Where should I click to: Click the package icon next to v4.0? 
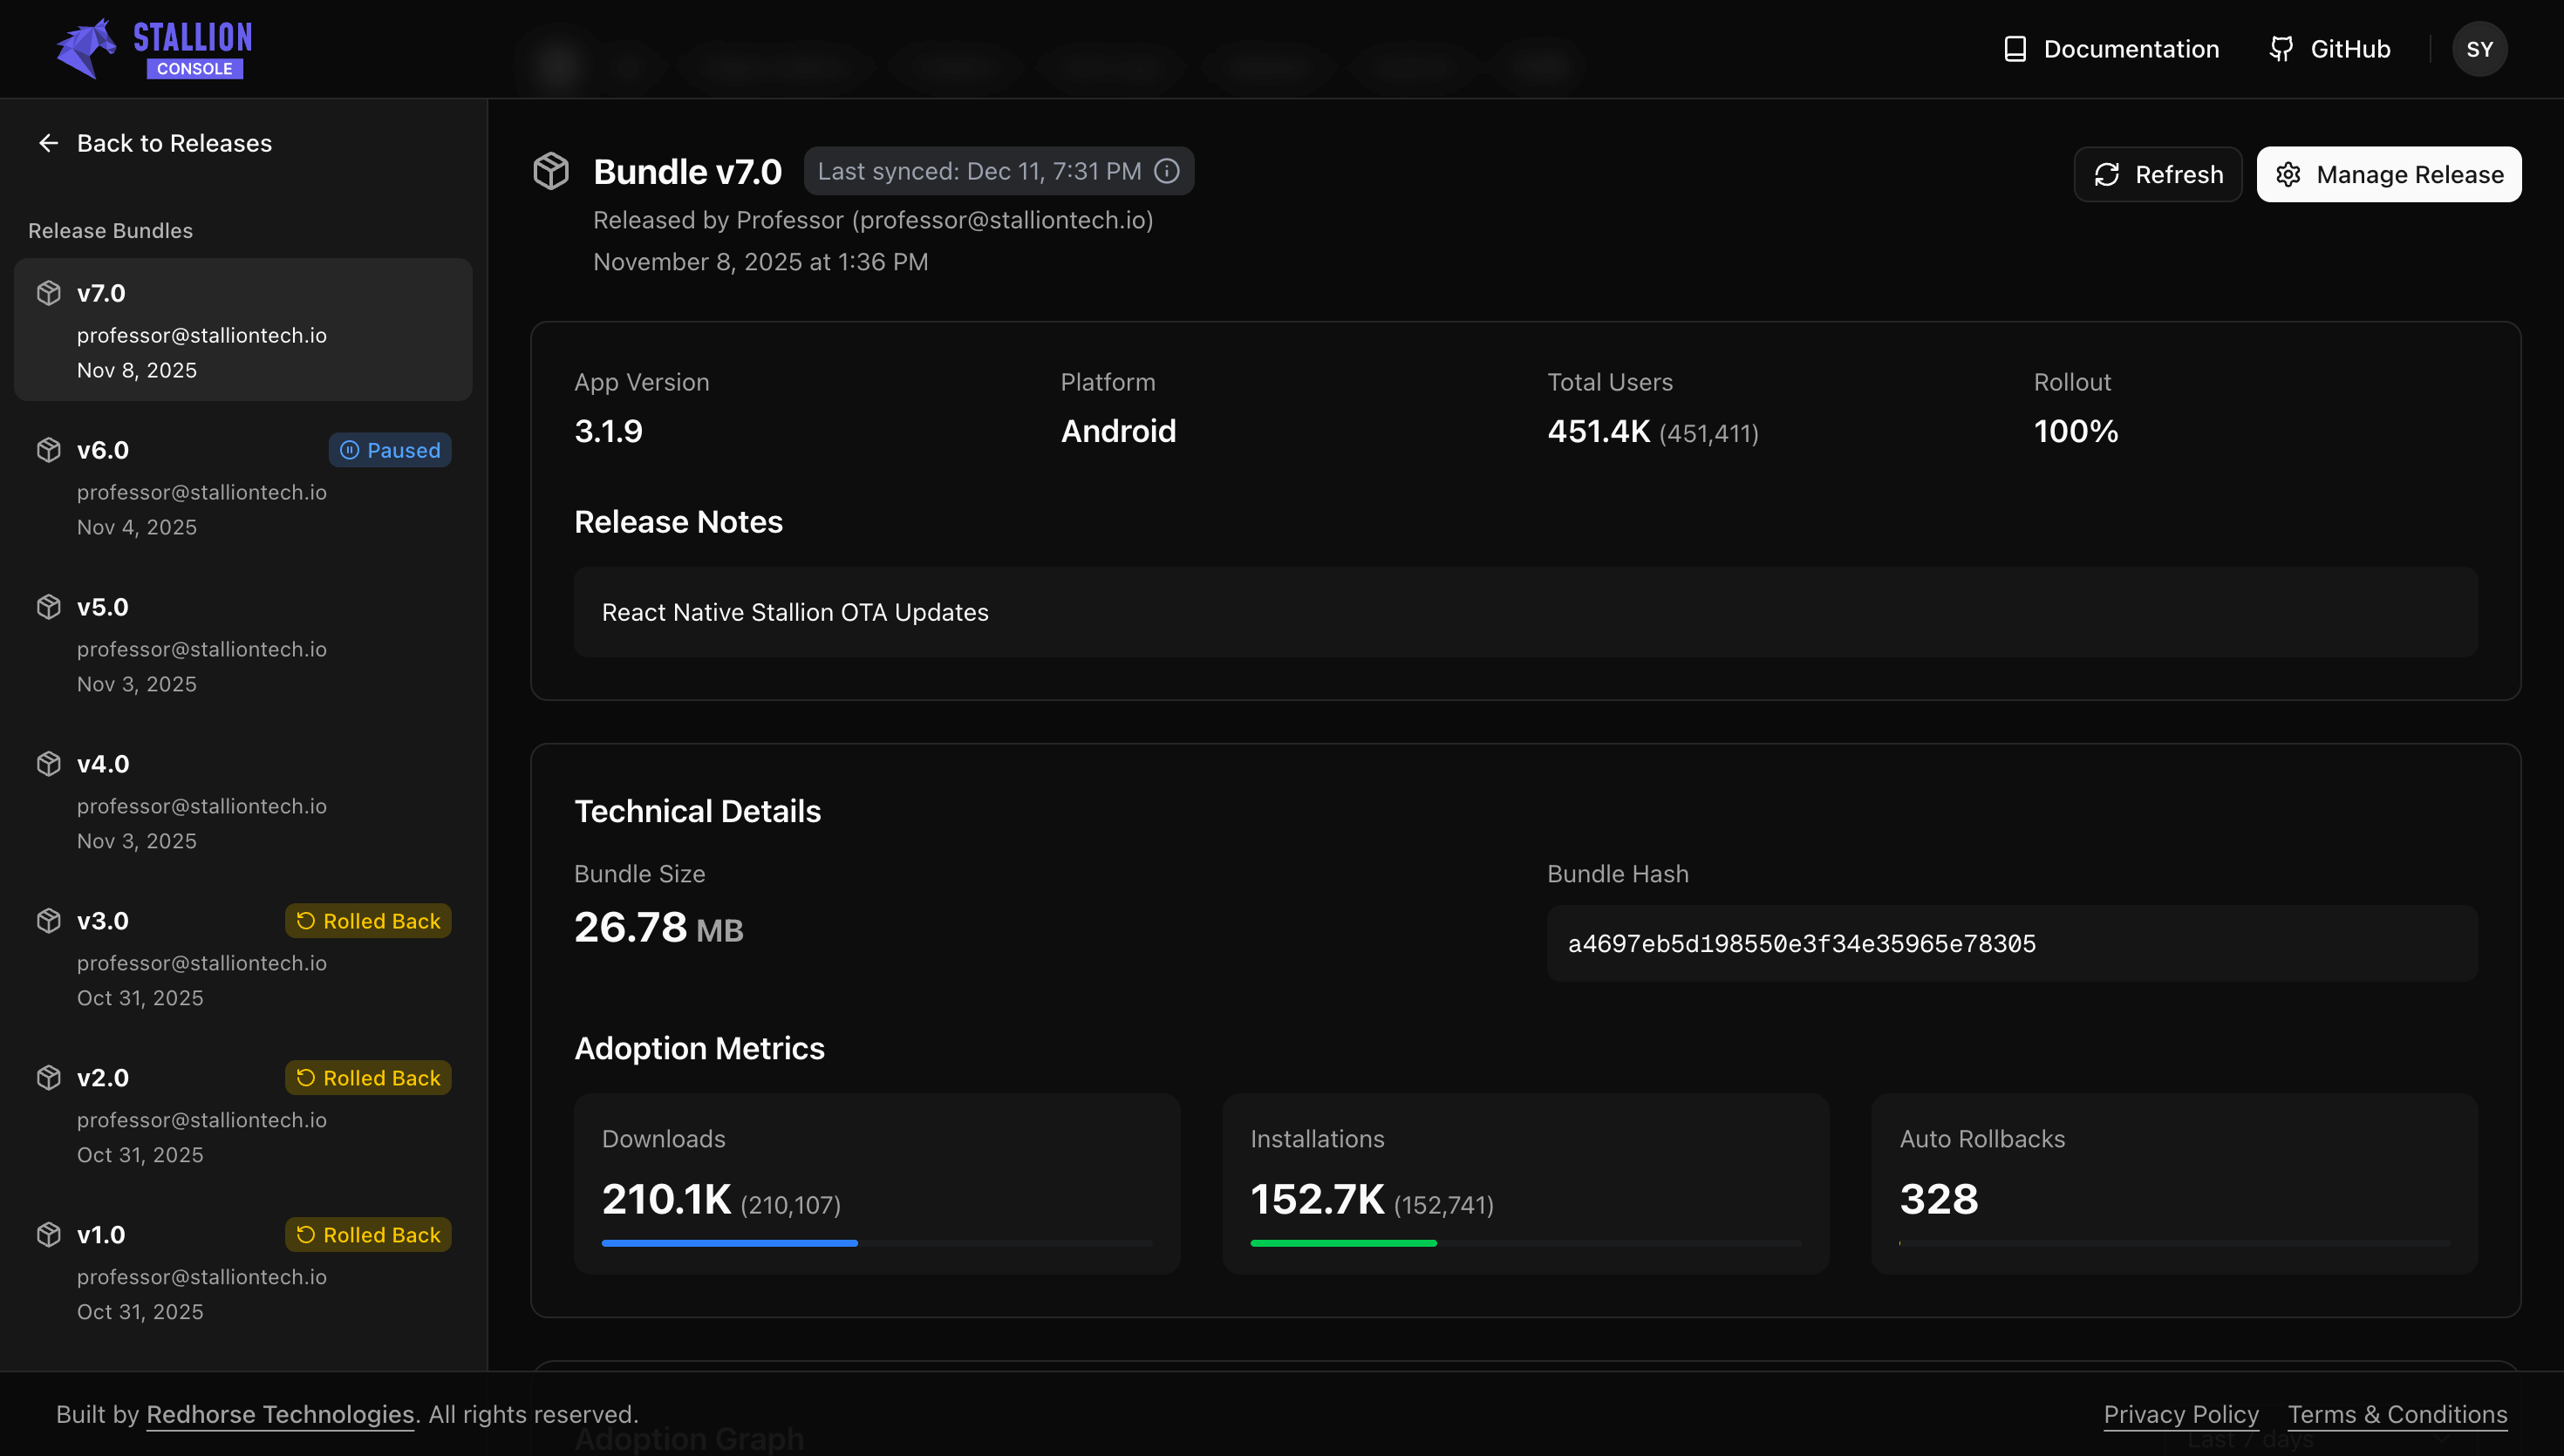coord(48,763)
